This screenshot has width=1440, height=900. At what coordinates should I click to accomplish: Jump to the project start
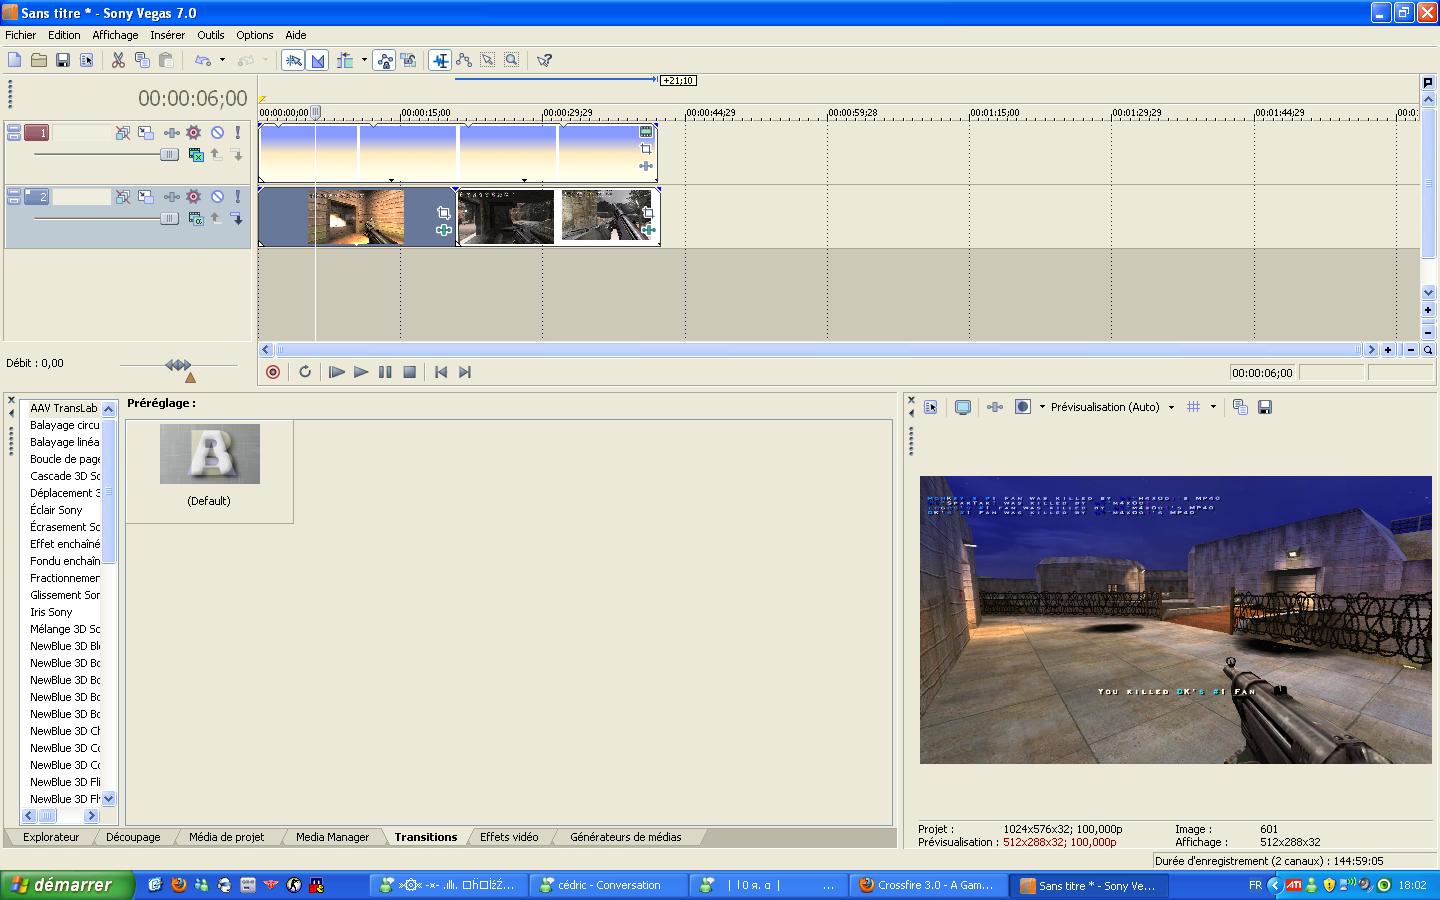pos(441,372)
